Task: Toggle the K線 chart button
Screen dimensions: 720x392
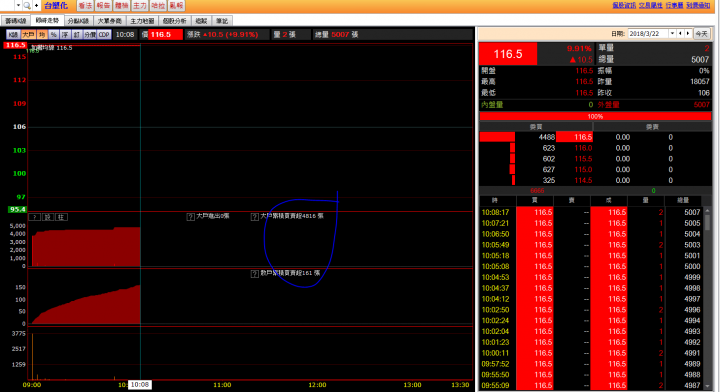Action: 13,34
